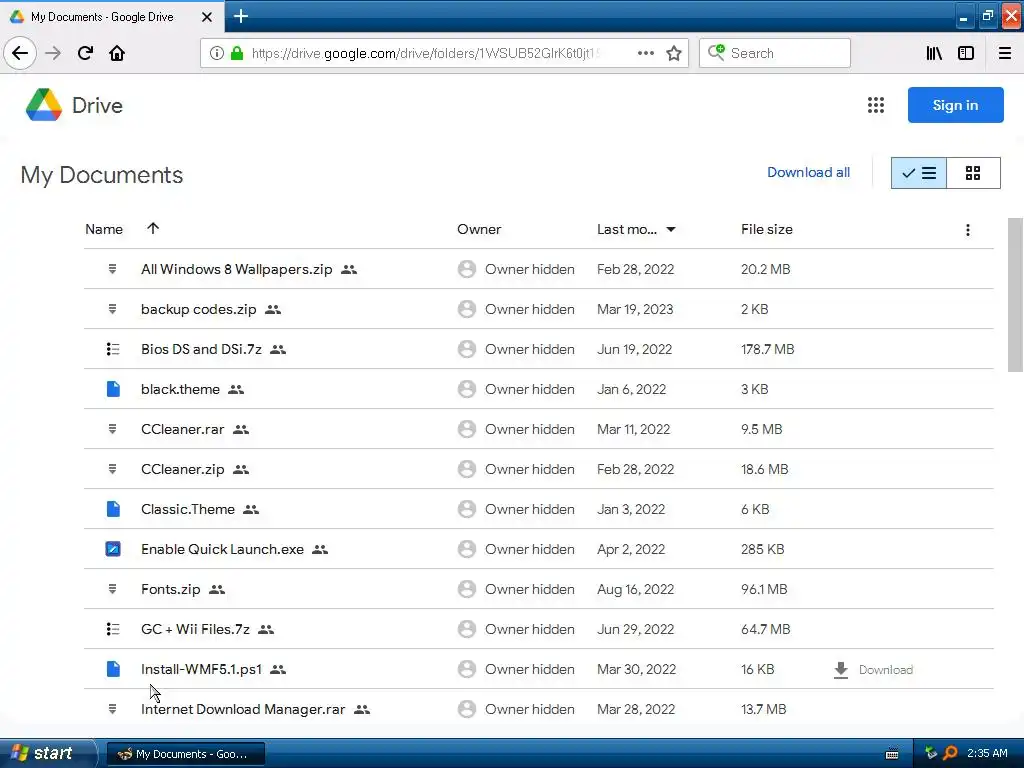
Task: Sort by the Name column header
Action: [x=104, y=229]
